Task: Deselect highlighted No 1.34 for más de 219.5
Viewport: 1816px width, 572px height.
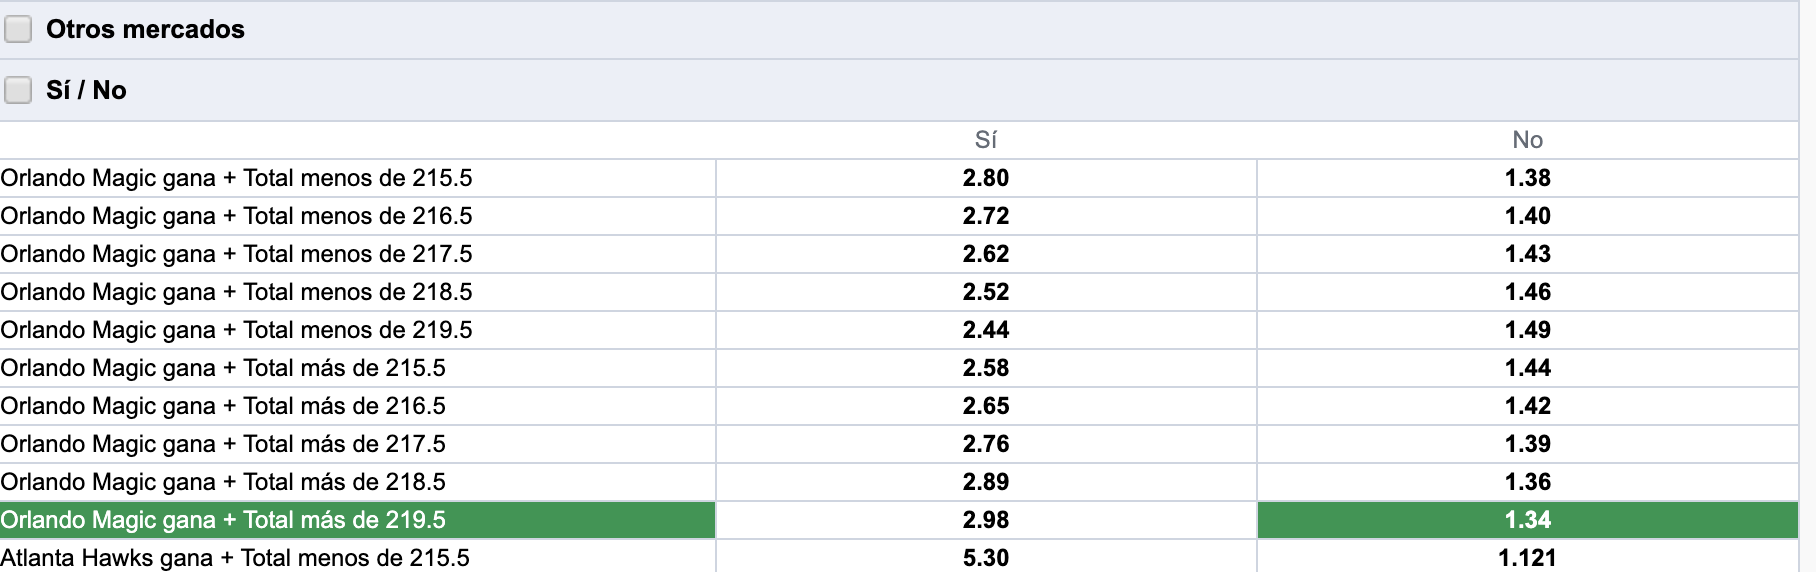Action: pyautogui.click(x=1528, y=520)
